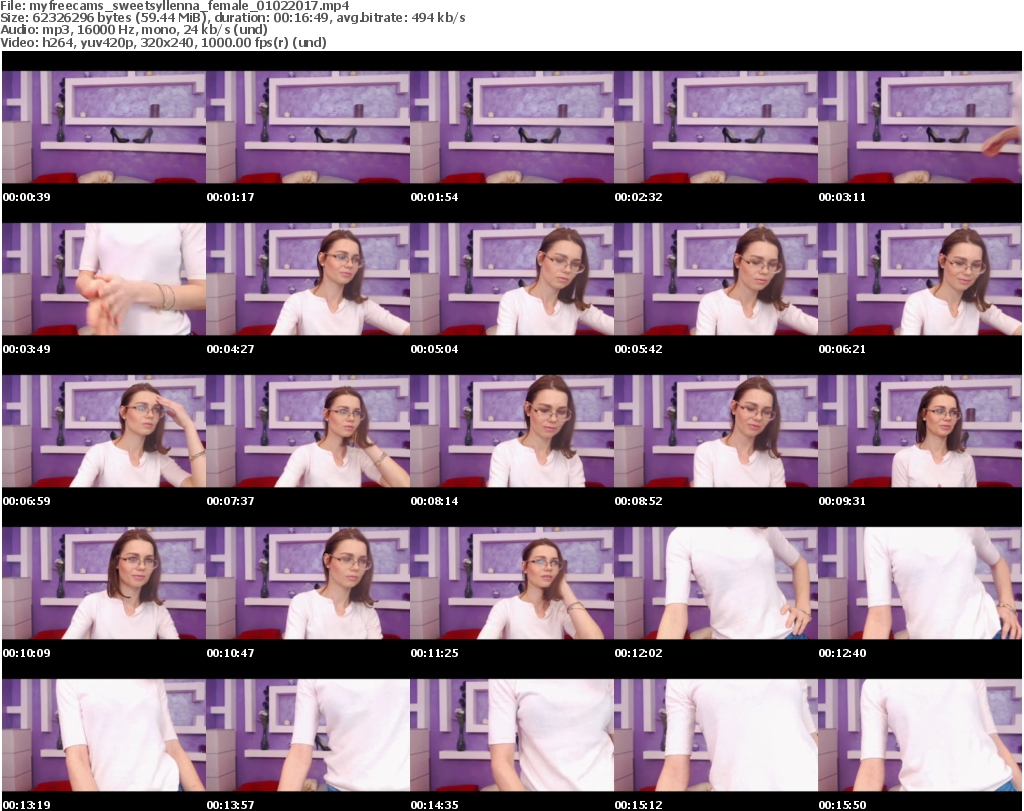Click the 00:15:50 timestamp label

pyautogui.click(x=842, y=805)
